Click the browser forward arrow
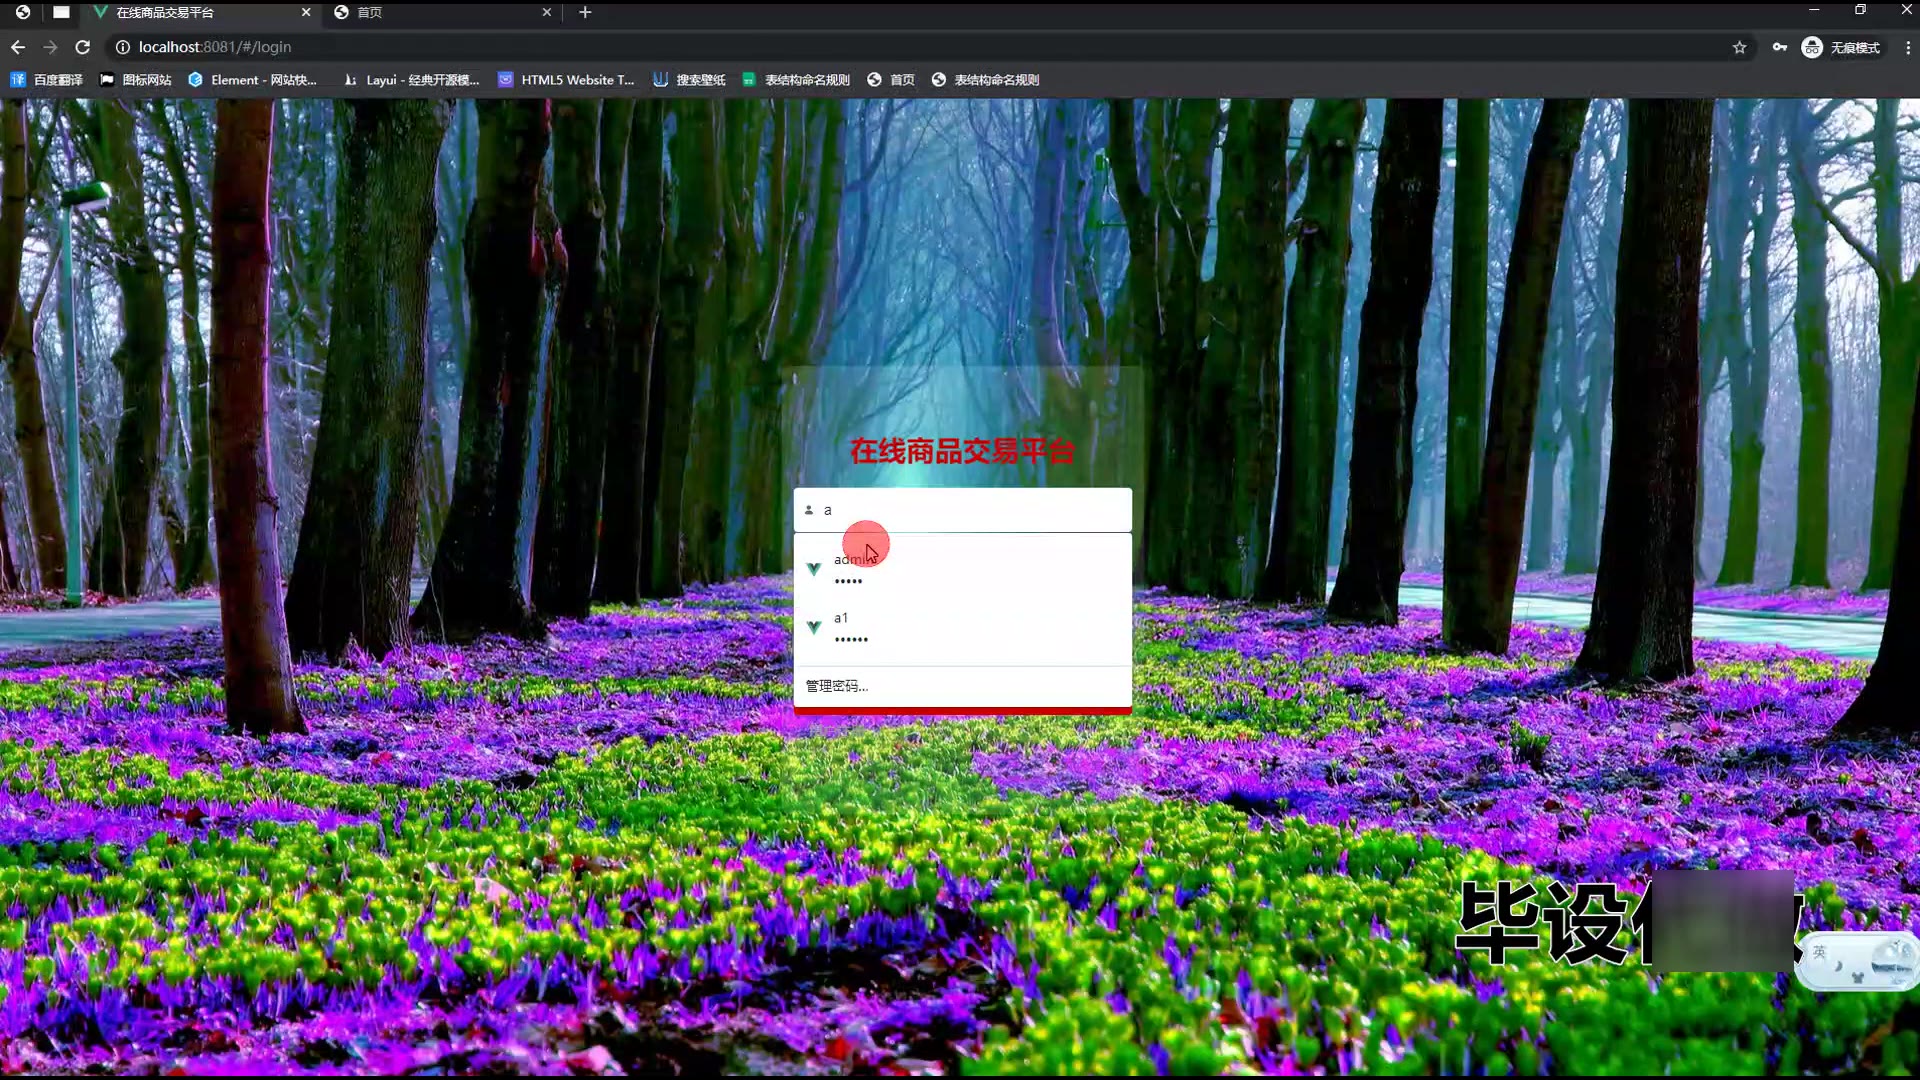This screenshot has width=1920, height=1080. (x=50, y=47)
